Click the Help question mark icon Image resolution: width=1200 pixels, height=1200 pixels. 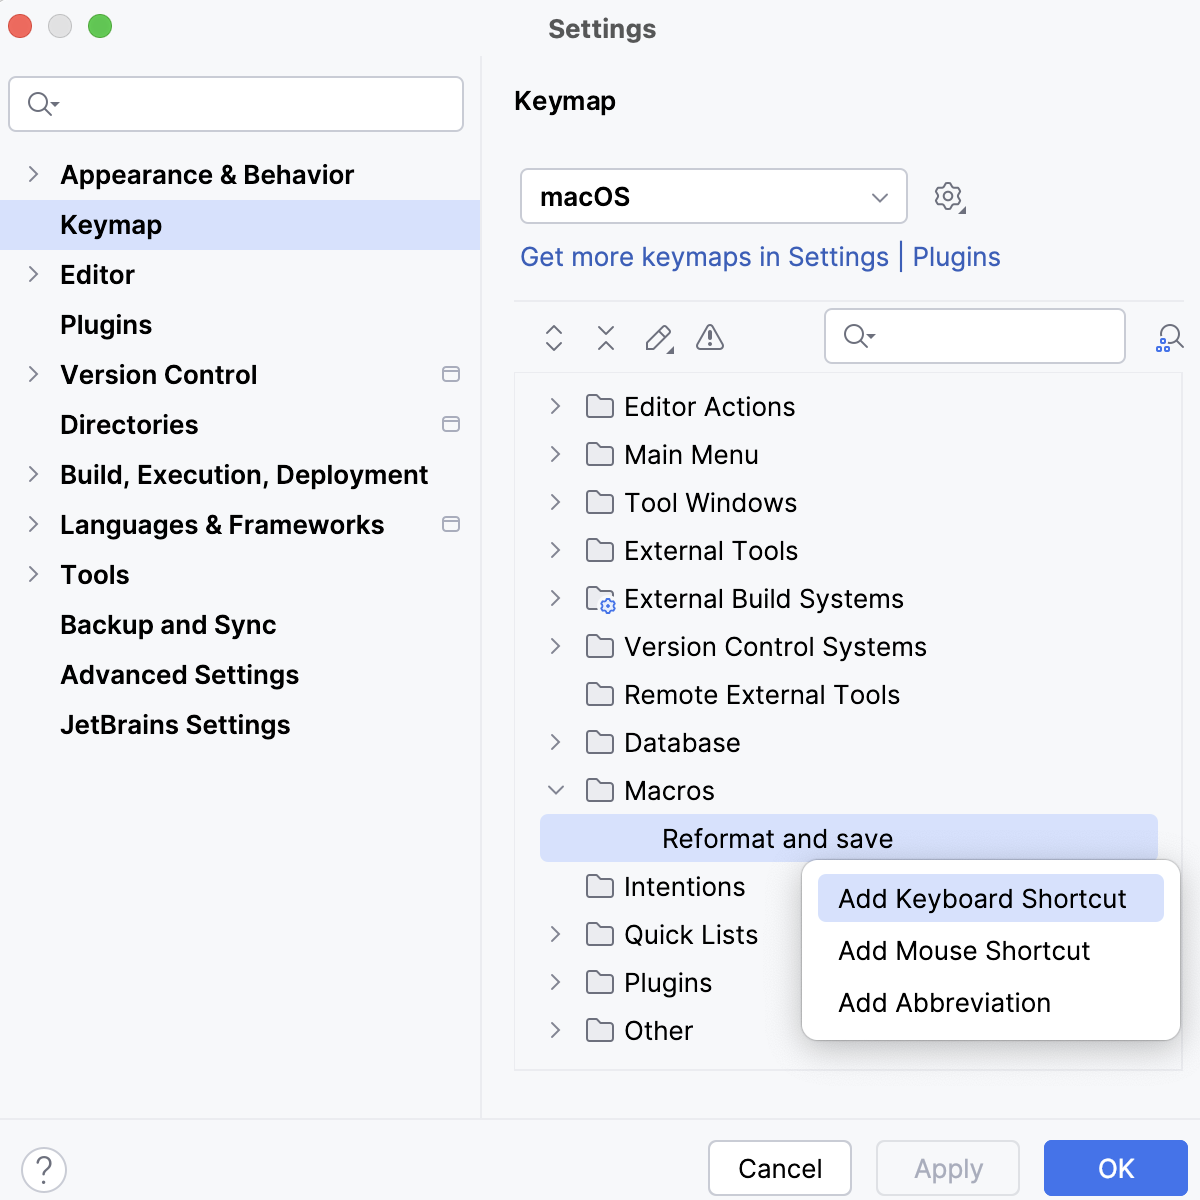pyautogui.click(x=44, y=1168)
